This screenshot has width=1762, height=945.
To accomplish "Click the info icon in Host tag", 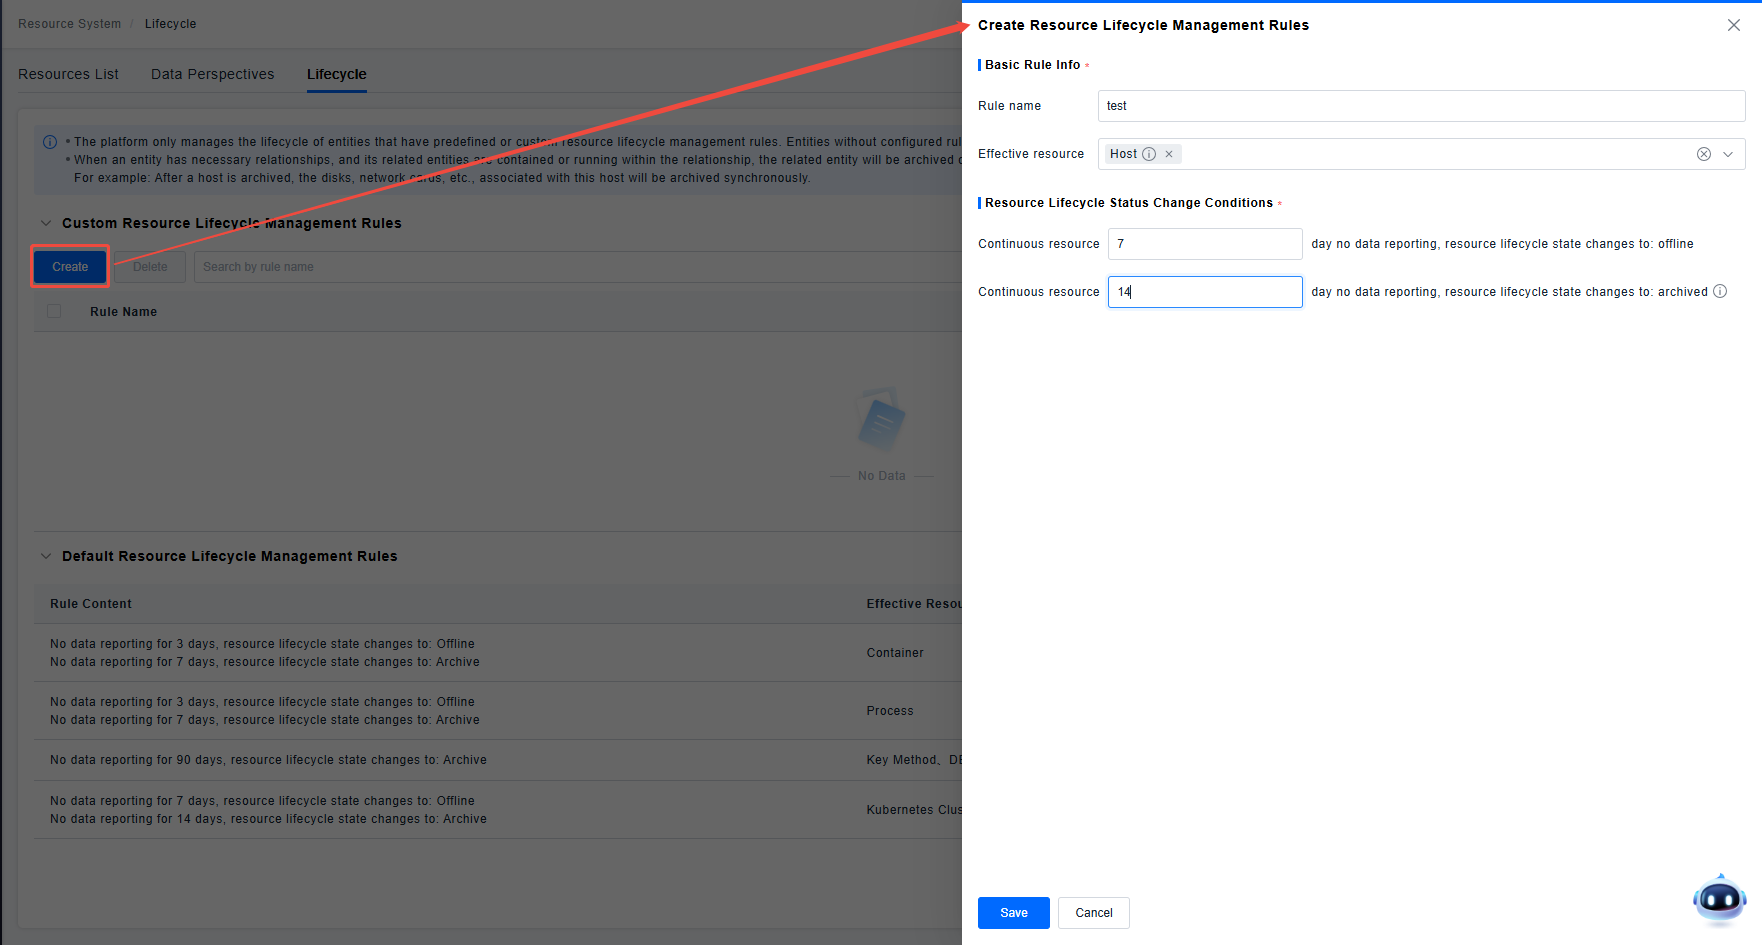I will tap(1149, 154).
